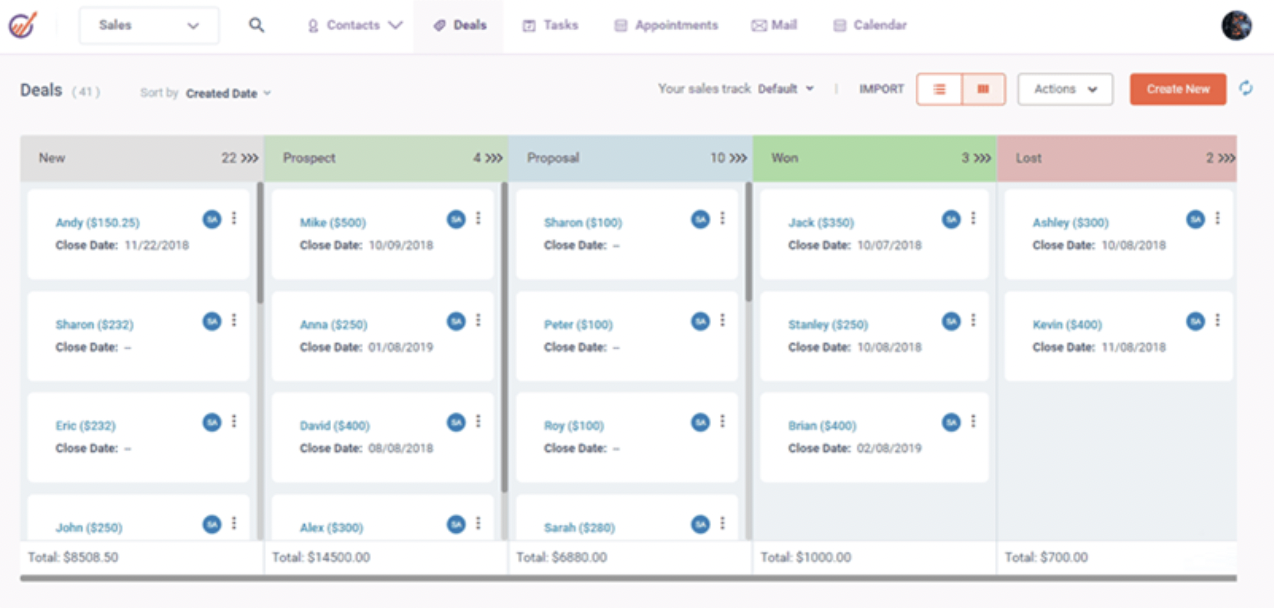The height and width of the screenshot is (608, 1274).
Task: Click the "Total: $700.00" text
Action: point(1046,557)
